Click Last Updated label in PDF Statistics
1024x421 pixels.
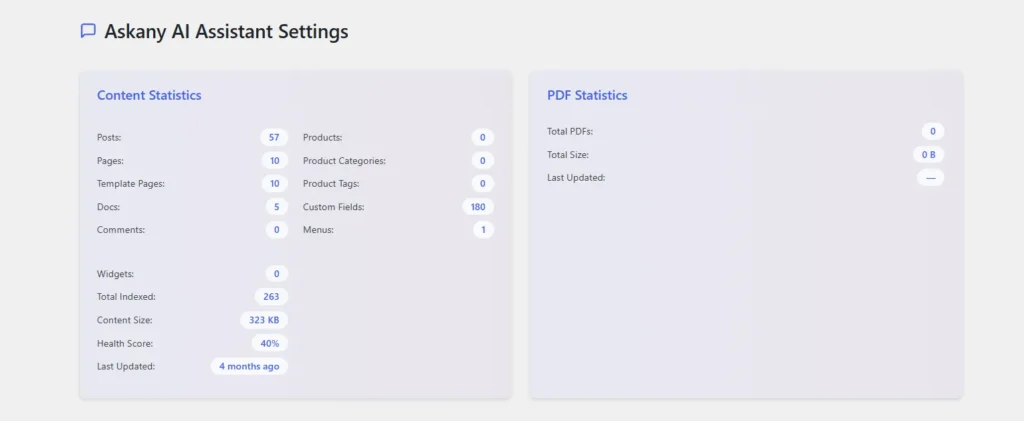click(576, 178)
